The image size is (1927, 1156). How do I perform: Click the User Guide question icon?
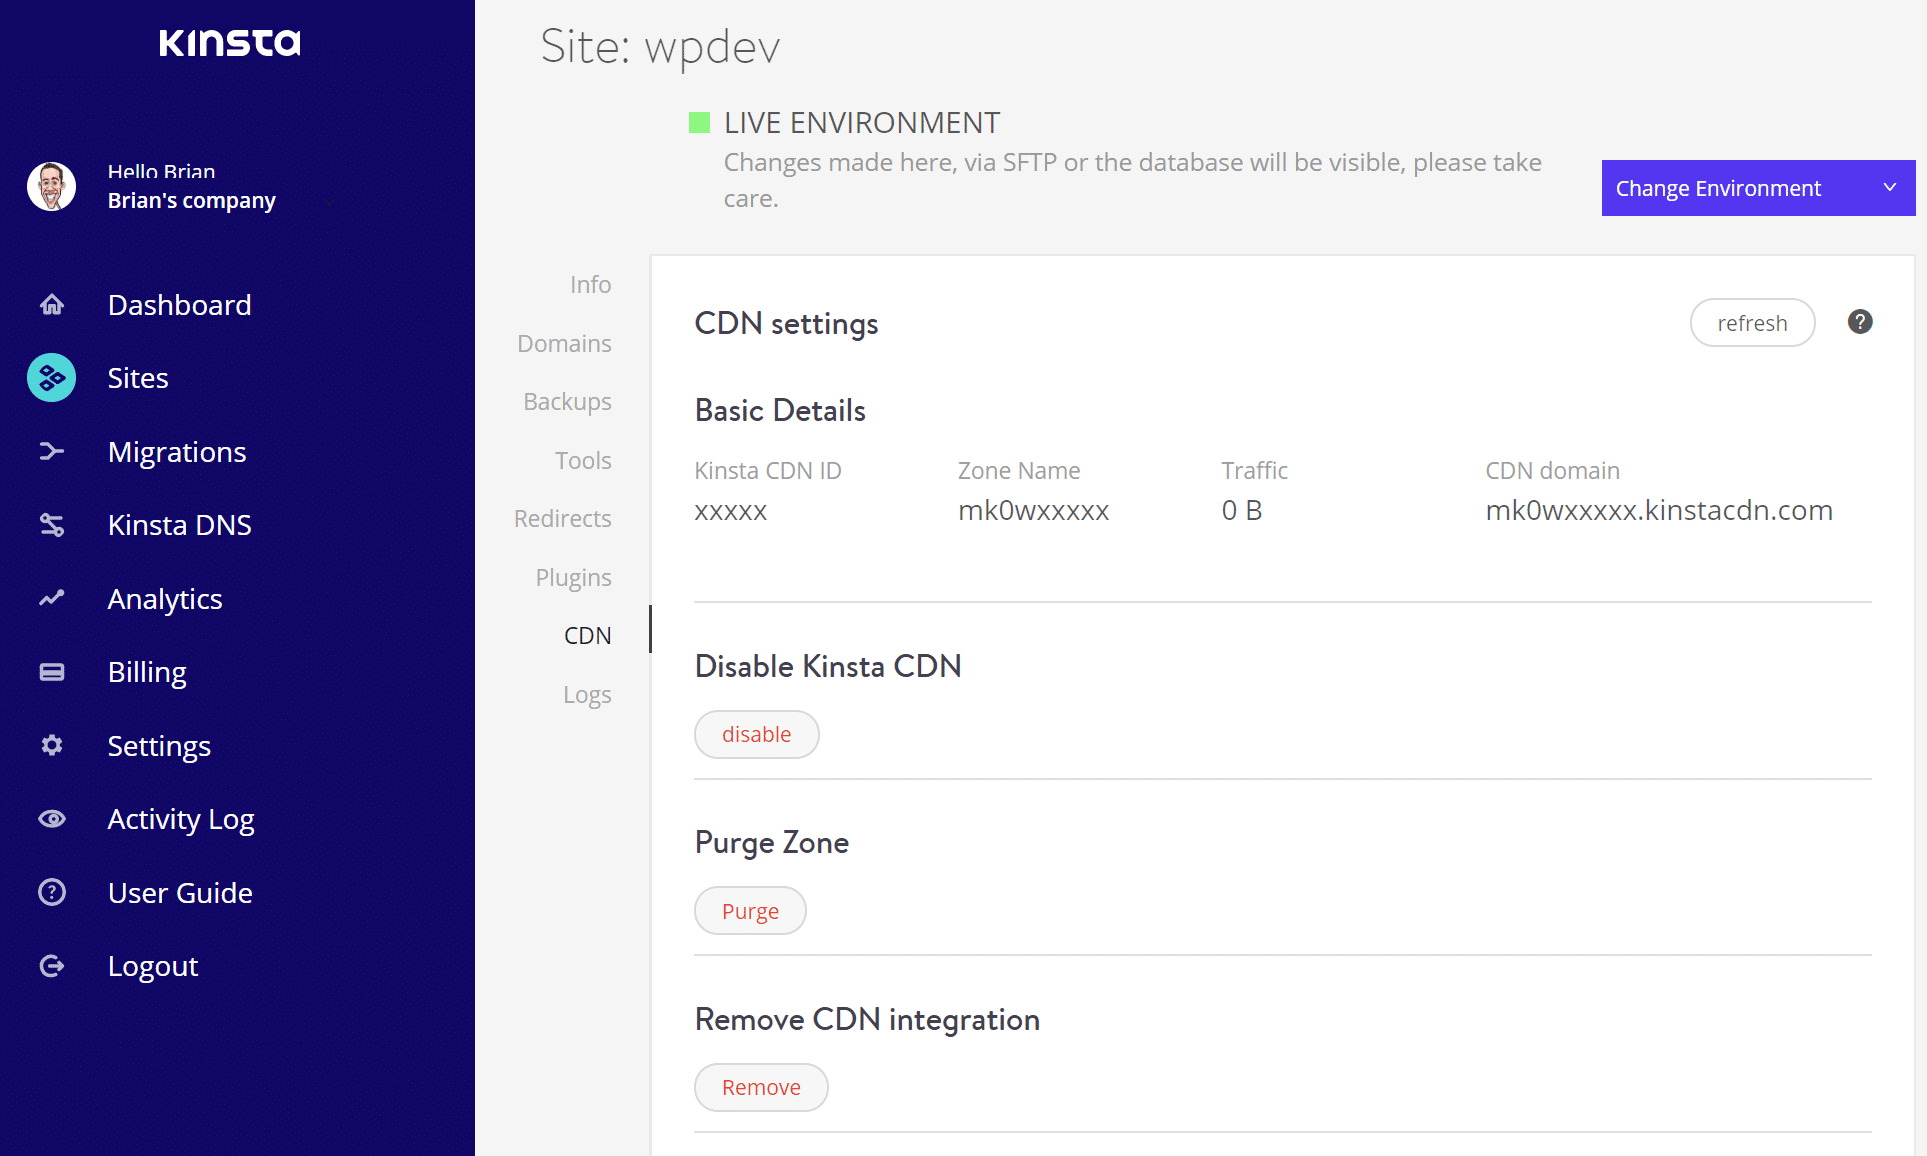pos(52,892)
